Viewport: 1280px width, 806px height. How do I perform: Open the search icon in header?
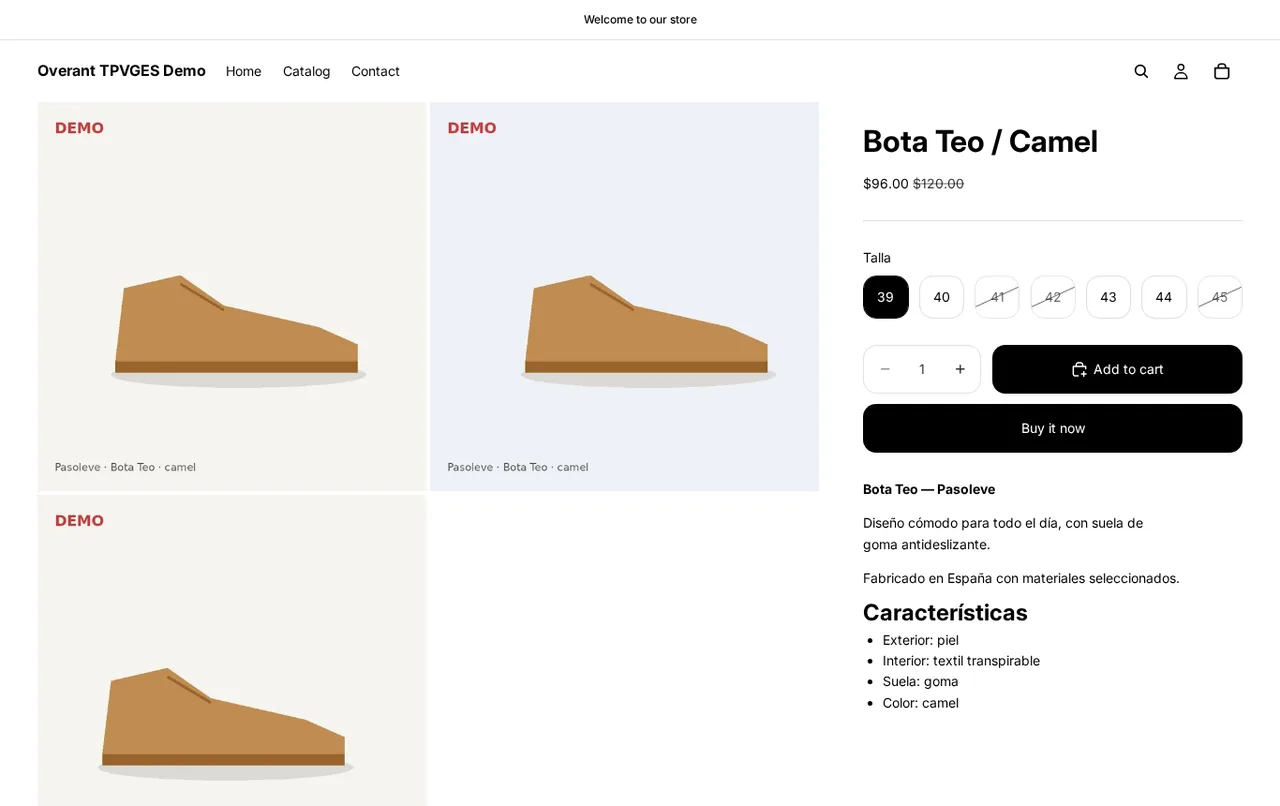[x=1141, y=71]
